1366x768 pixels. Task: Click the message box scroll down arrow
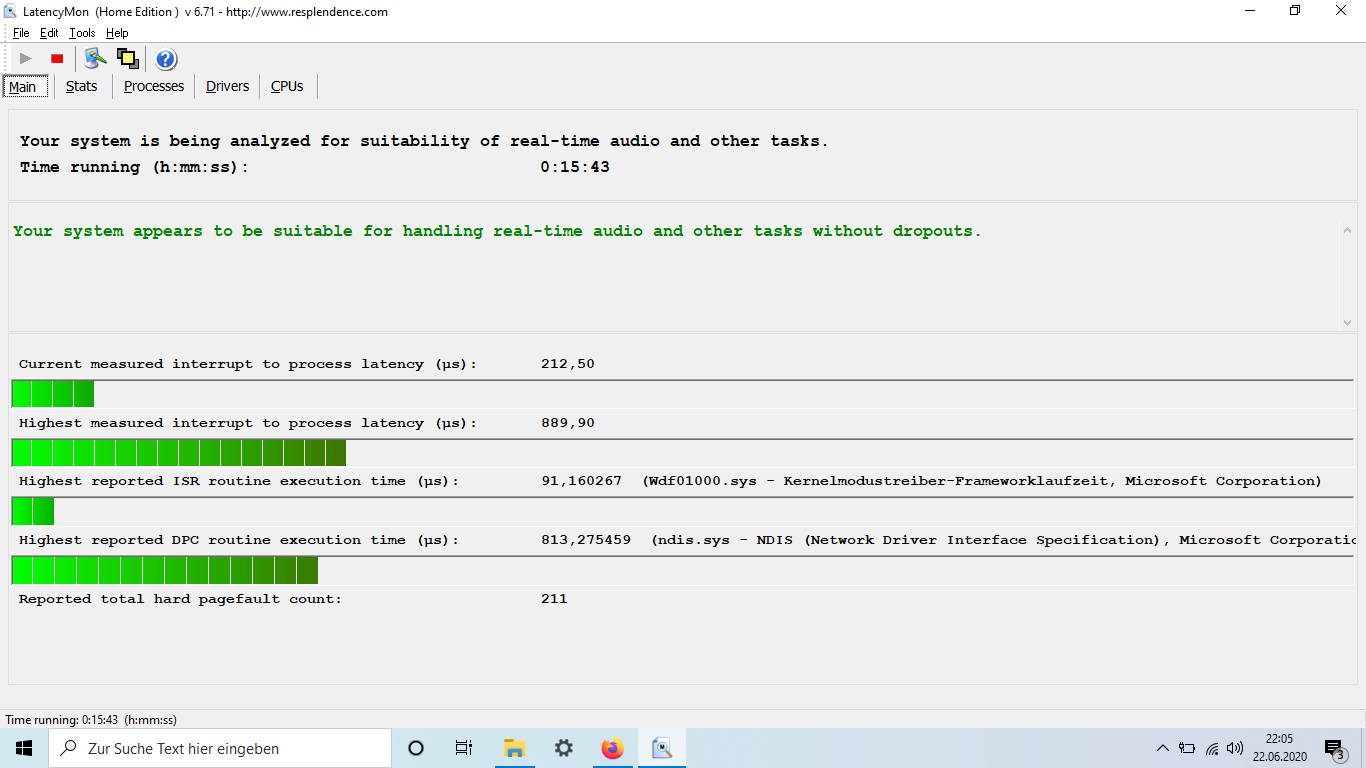tap(1347, 322)
